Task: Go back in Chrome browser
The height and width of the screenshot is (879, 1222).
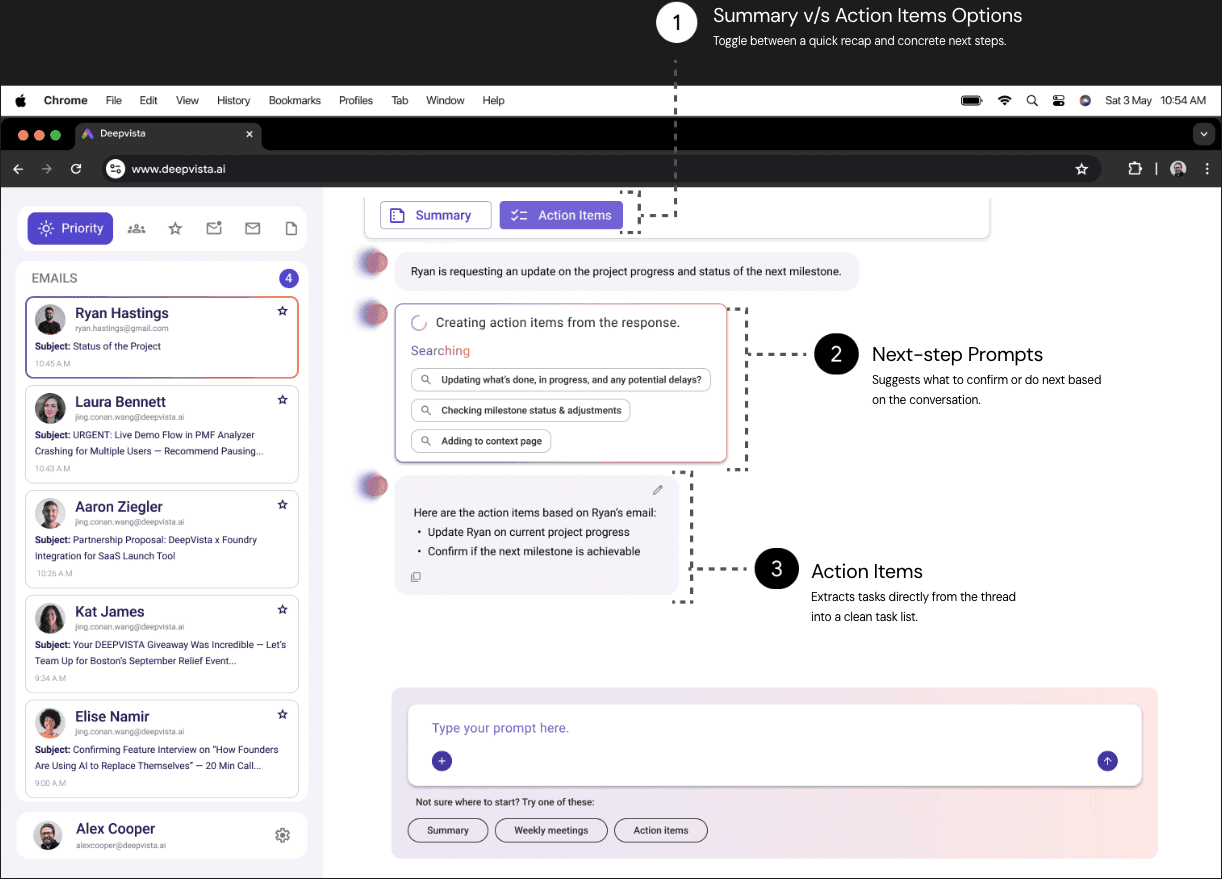Action: click(x=18, y=169)
